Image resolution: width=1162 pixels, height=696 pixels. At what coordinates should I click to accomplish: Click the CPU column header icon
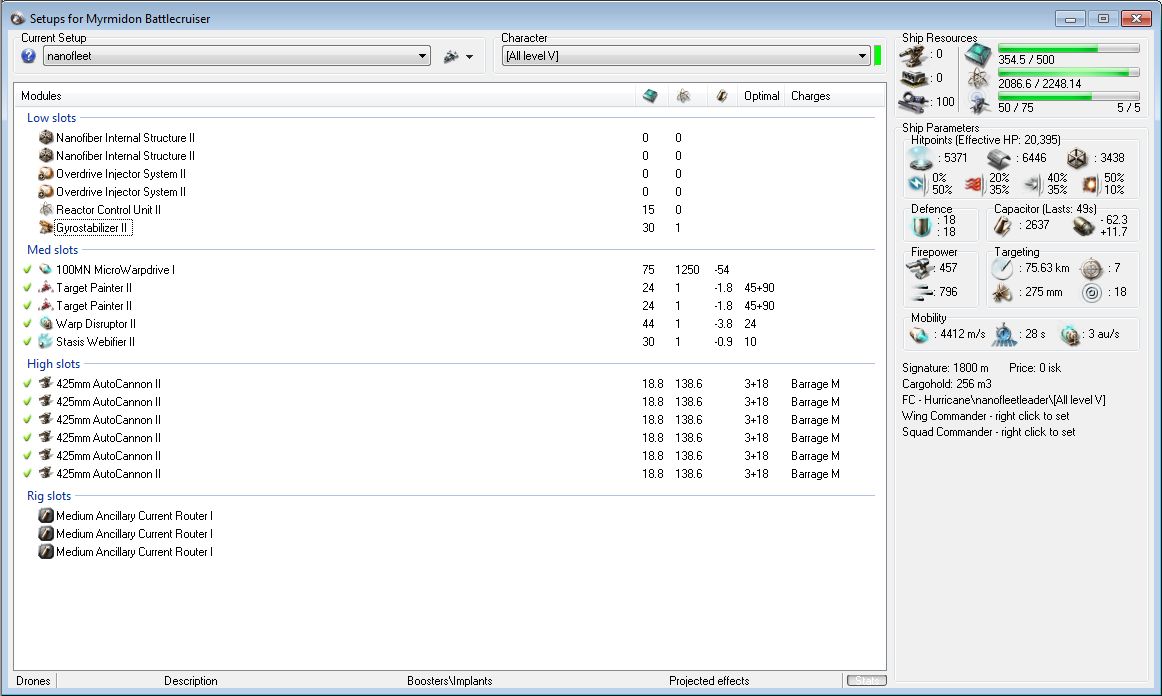[650, 96]
